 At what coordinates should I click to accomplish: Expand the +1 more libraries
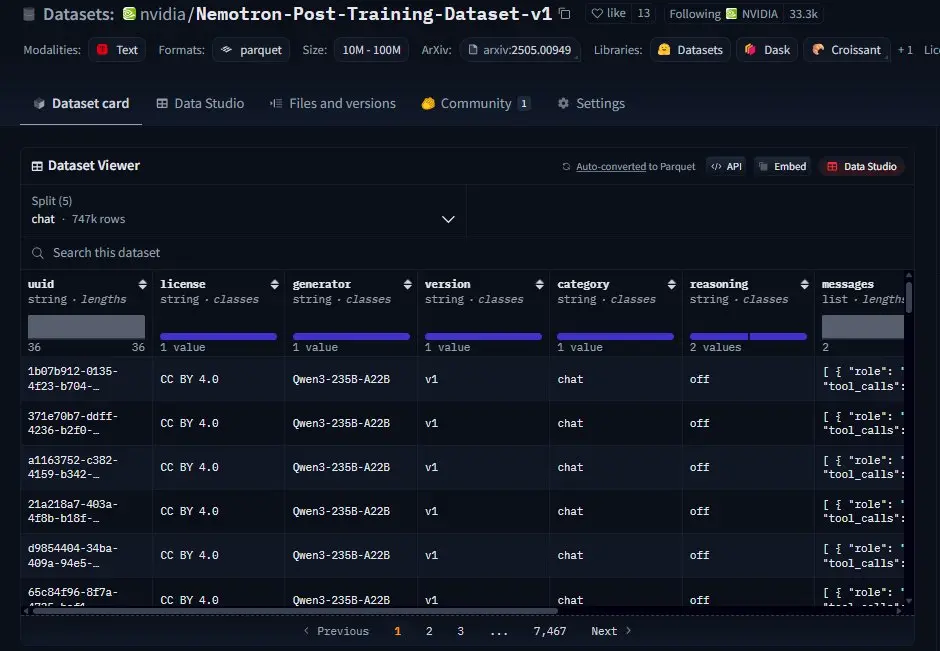pyautogui.click(x=905, y=50)
